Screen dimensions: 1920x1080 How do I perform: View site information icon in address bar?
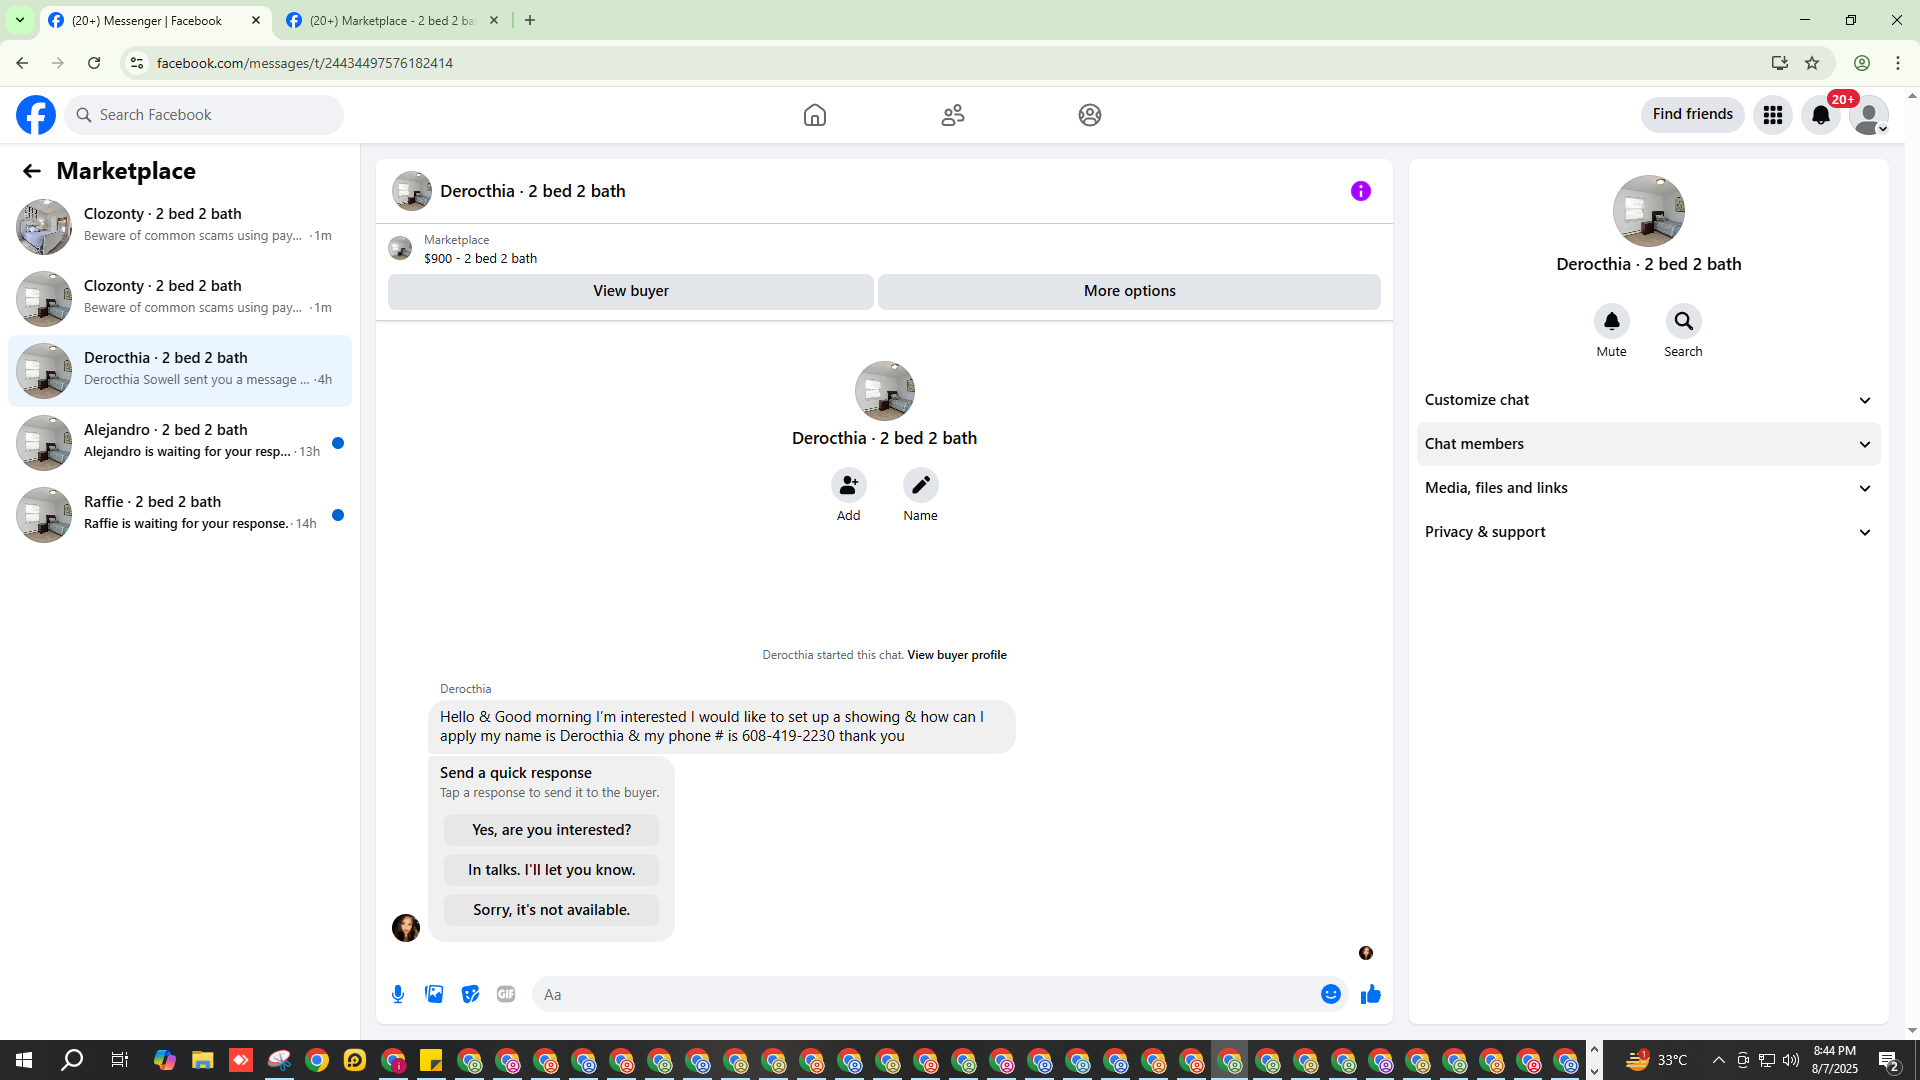(x=137, y=63)
